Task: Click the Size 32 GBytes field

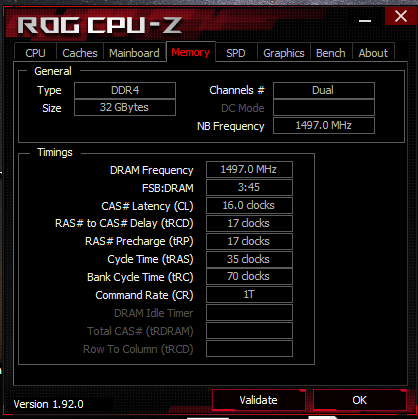Action: coord(125,107)
